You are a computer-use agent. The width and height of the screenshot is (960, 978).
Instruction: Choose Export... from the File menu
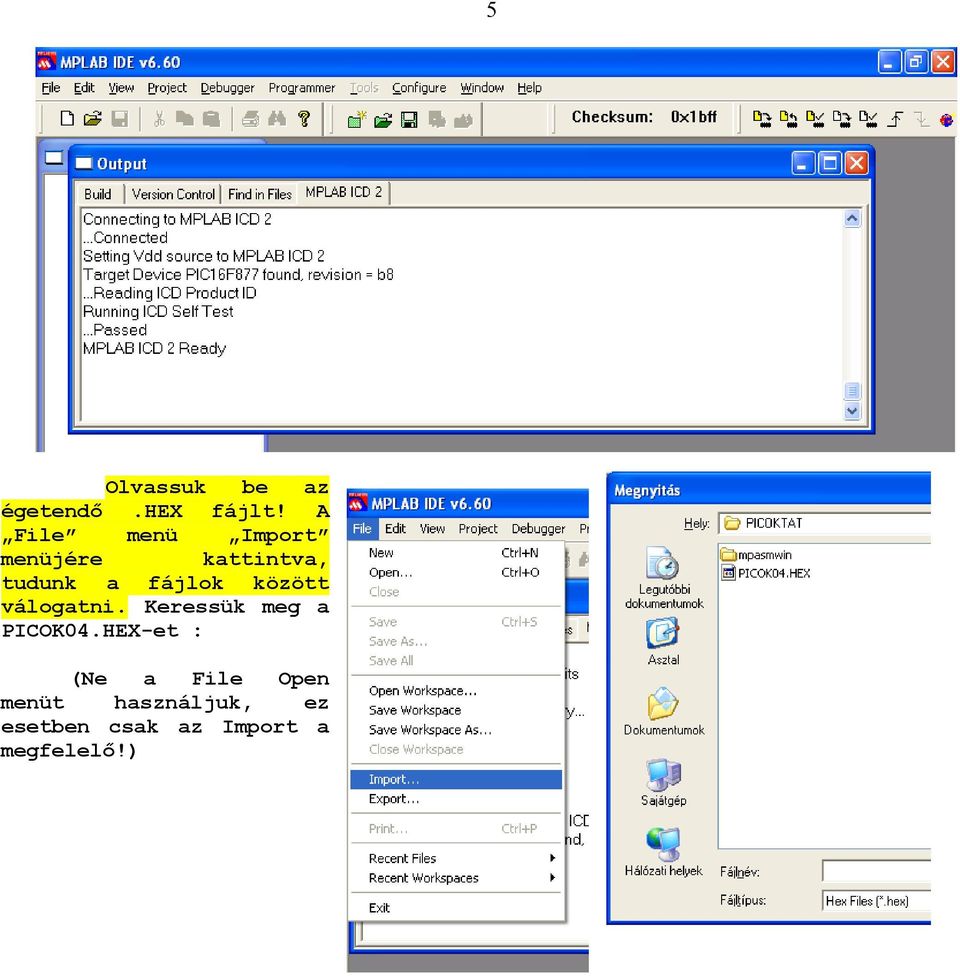(457, 798)
